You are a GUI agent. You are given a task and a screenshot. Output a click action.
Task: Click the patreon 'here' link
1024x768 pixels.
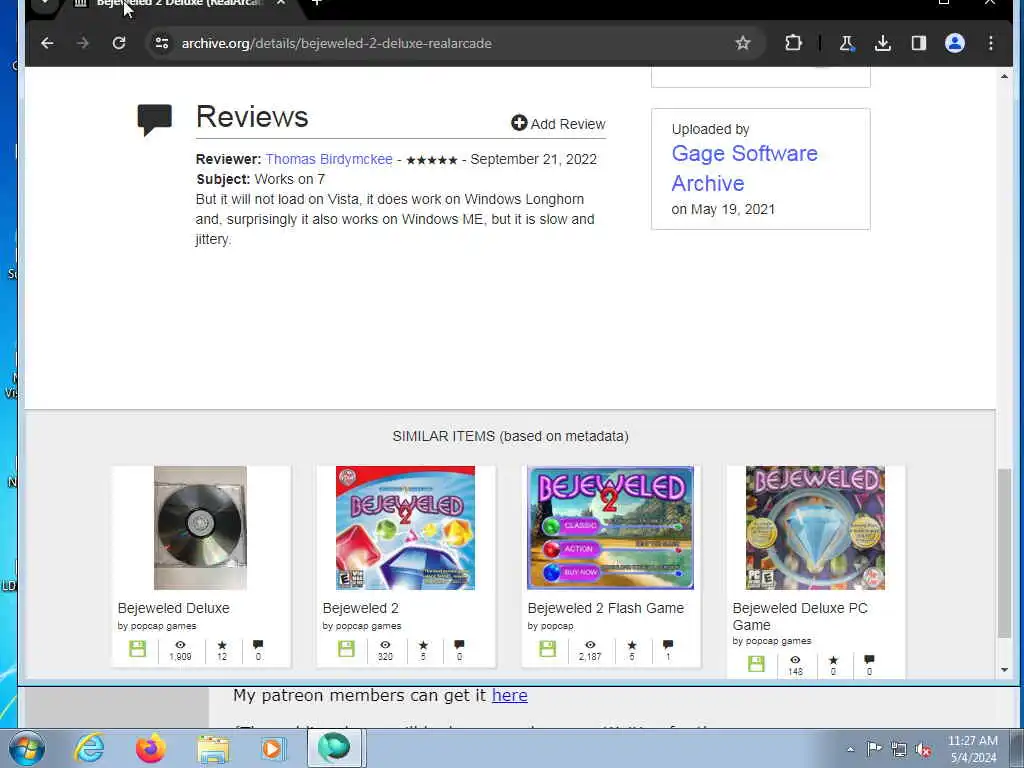(509, 696)
